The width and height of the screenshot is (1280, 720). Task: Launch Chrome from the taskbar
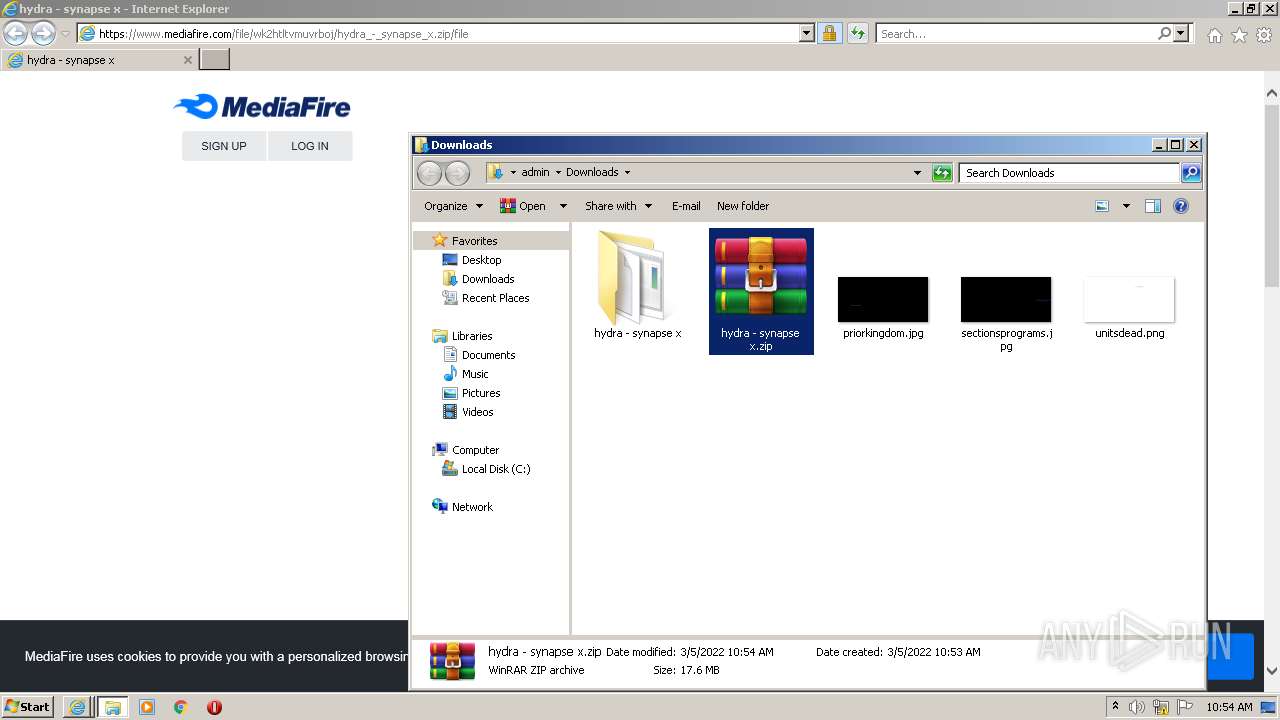pyautogui.click(x=181, y=707)
